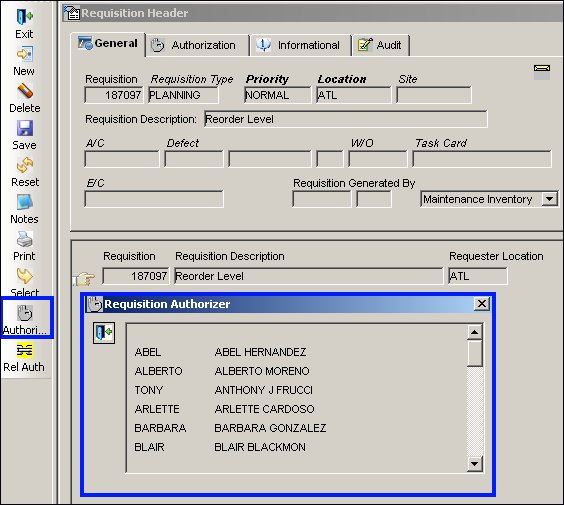Print the requisition using printer icon

pos(24,240)
